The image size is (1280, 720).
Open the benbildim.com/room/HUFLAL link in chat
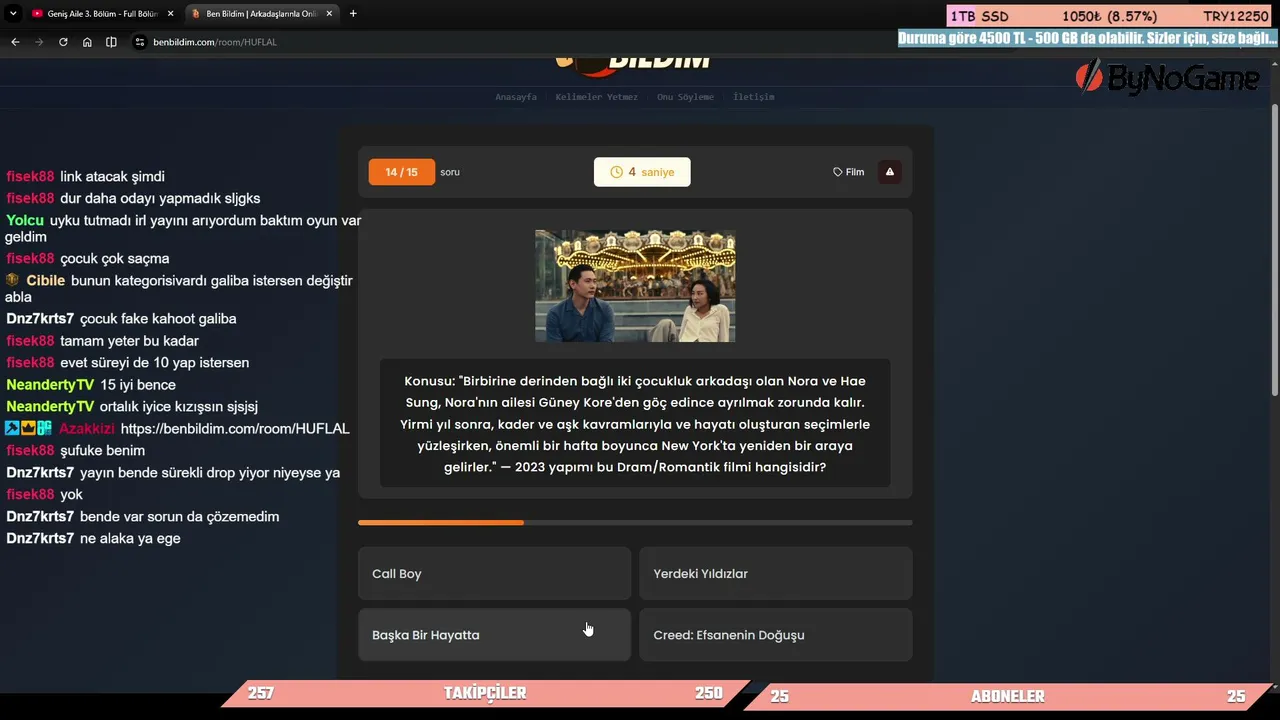235,429
